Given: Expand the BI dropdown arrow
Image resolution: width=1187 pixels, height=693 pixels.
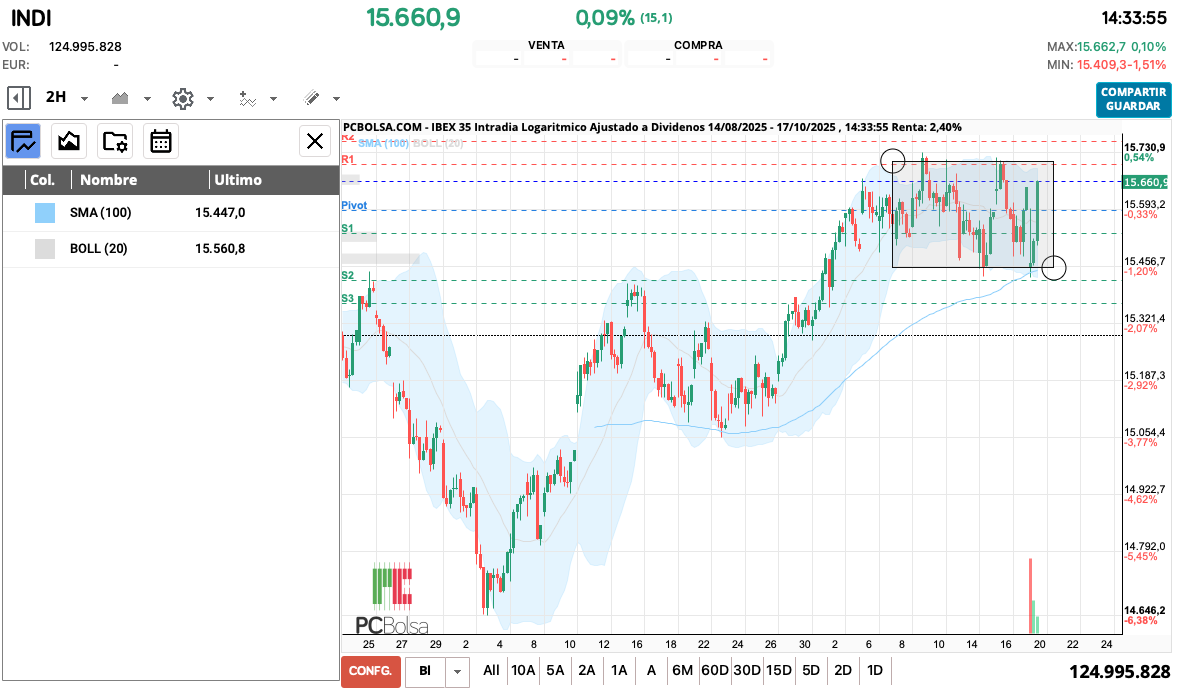Looking at the screenshot, I should 457,671.
